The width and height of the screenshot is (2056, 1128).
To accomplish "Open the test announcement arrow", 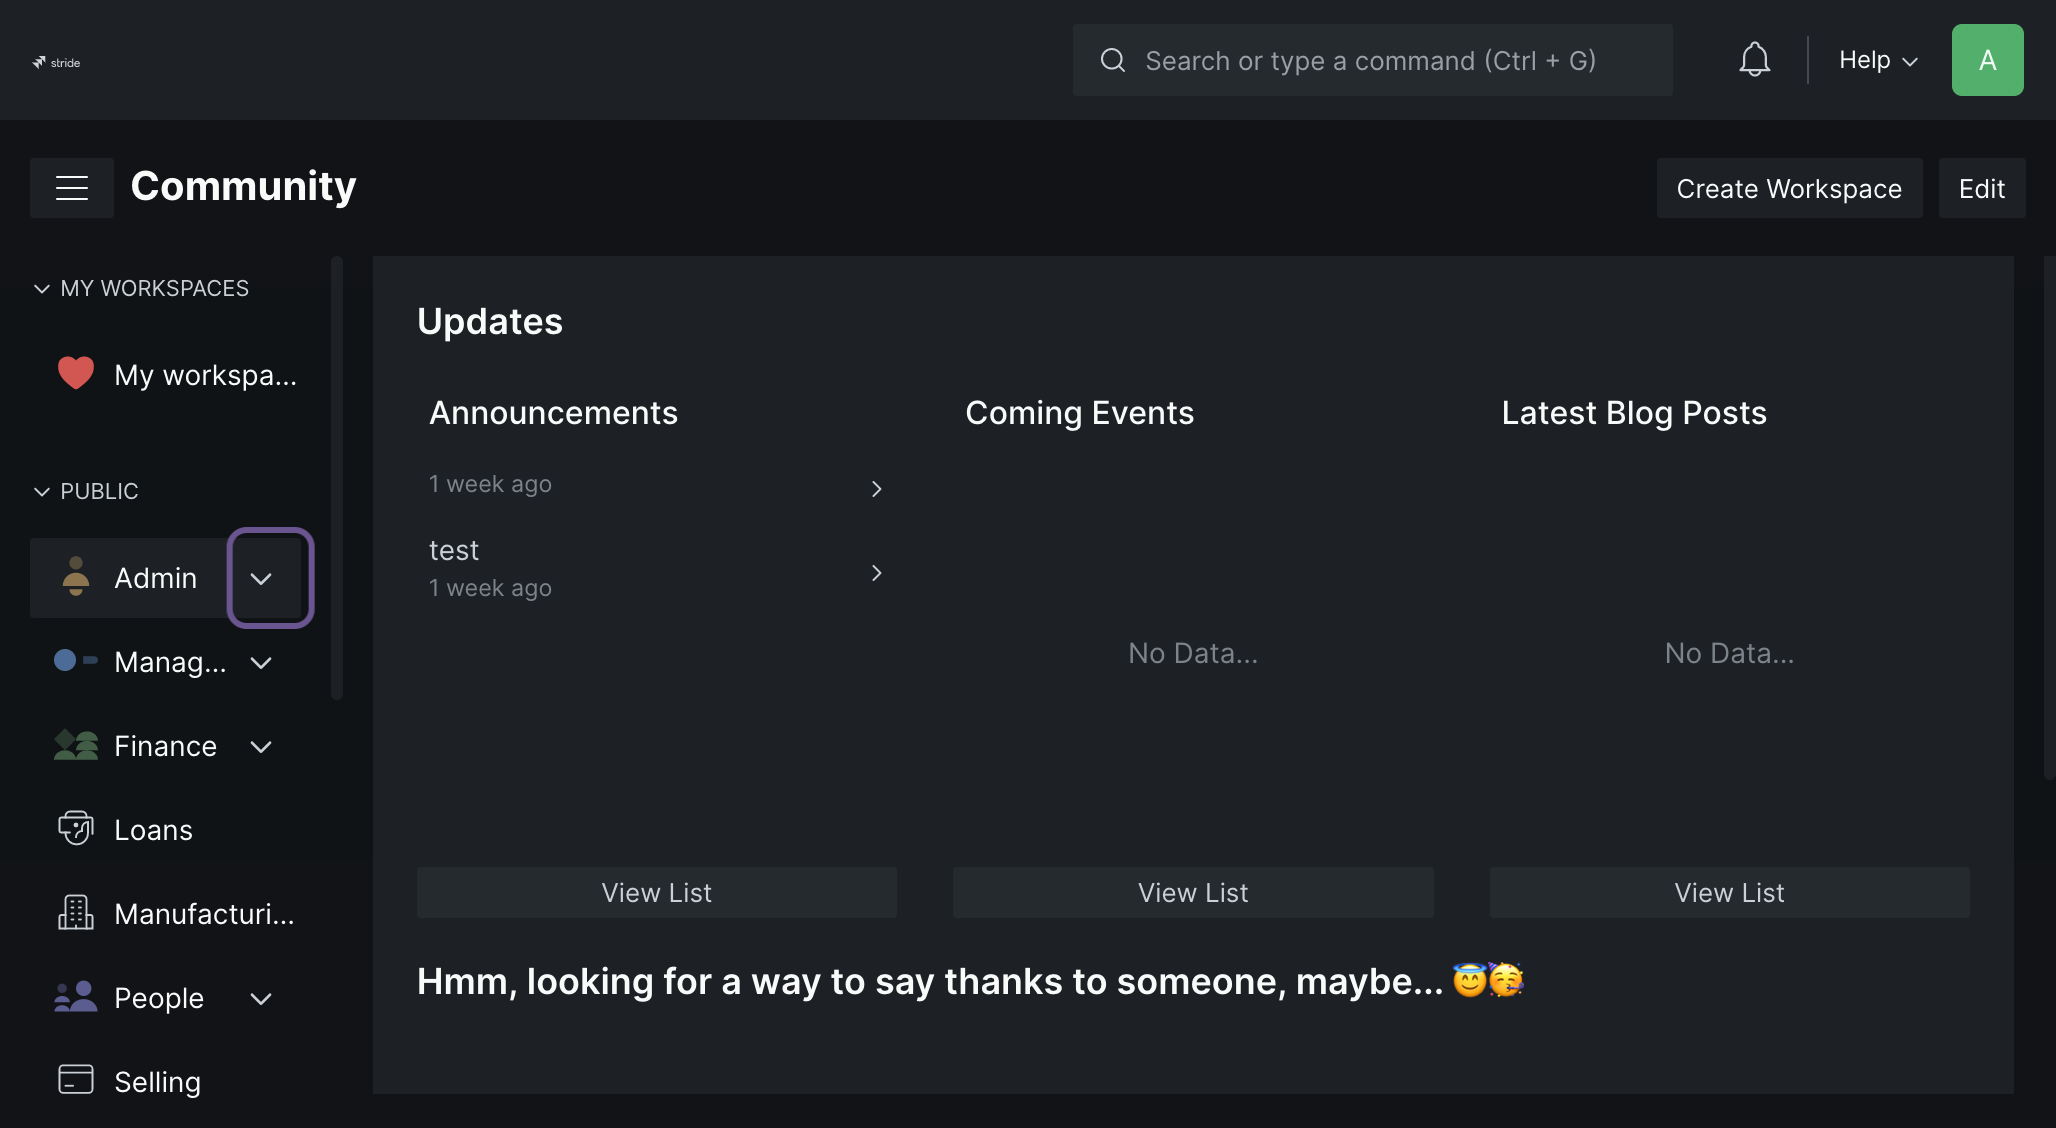I will 876,573.
